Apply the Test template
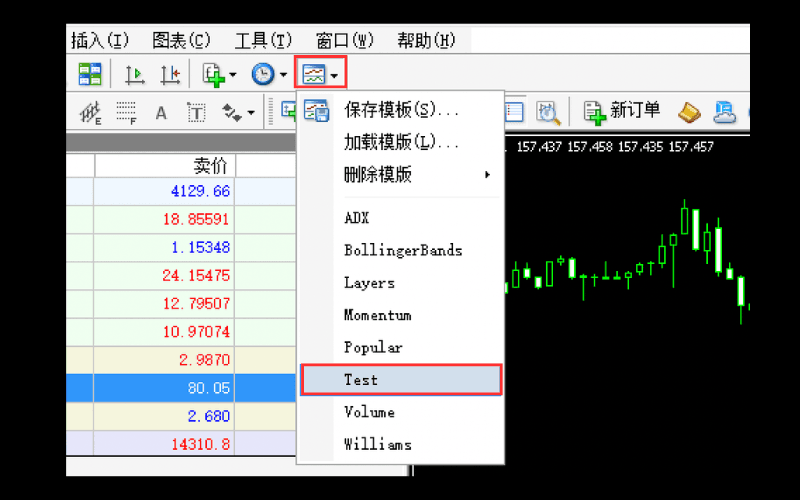 tap(401, 380)
